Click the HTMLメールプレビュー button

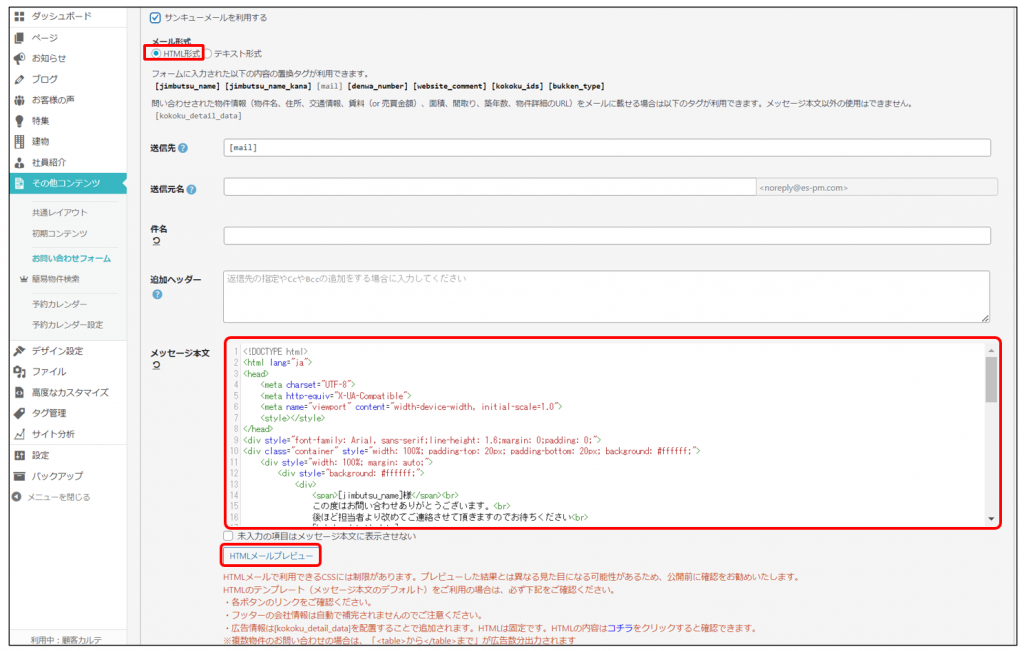(271, 556)
